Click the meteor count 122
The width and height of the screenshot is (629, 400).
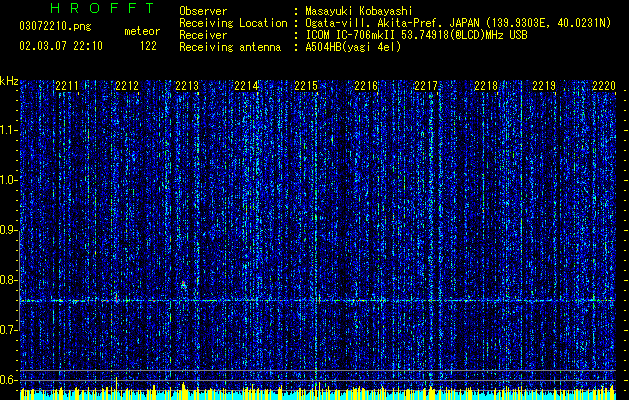pyautogui.click(x=148, y=46)
